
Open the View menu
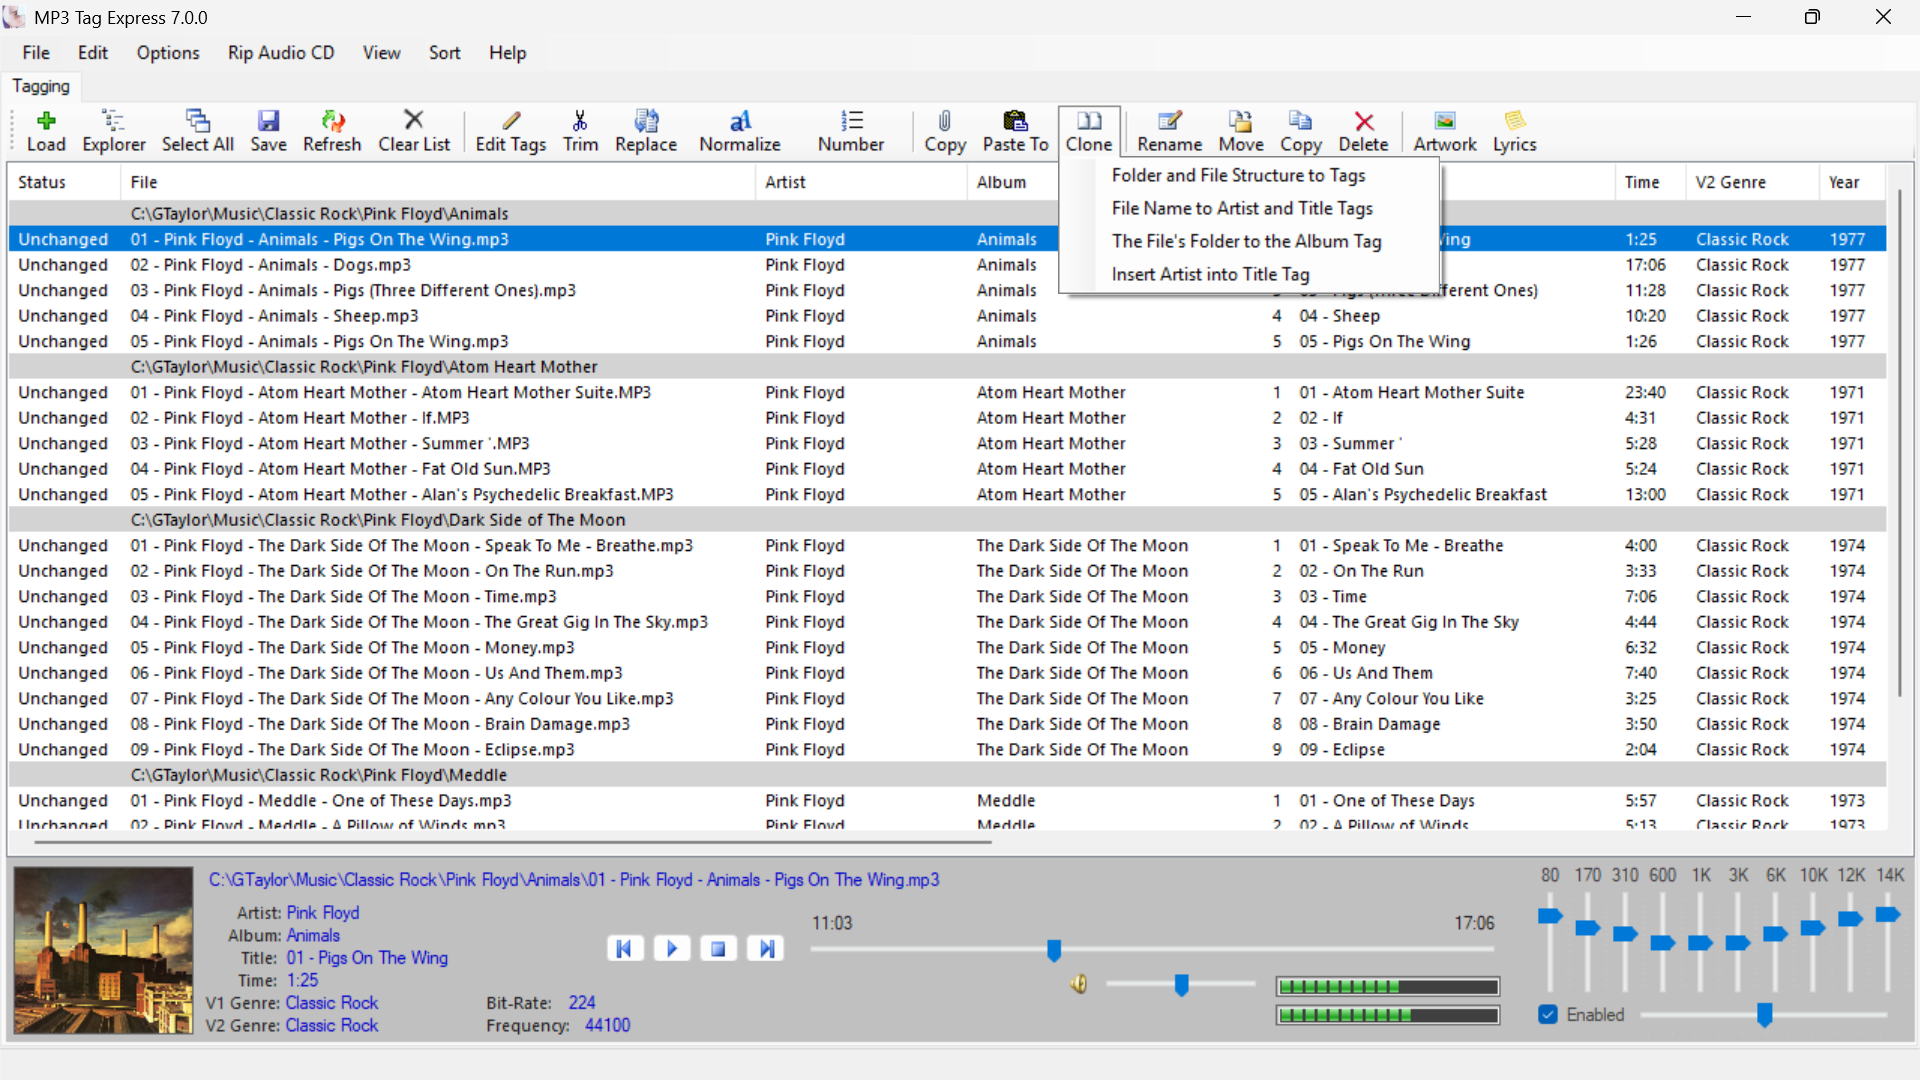381,53
